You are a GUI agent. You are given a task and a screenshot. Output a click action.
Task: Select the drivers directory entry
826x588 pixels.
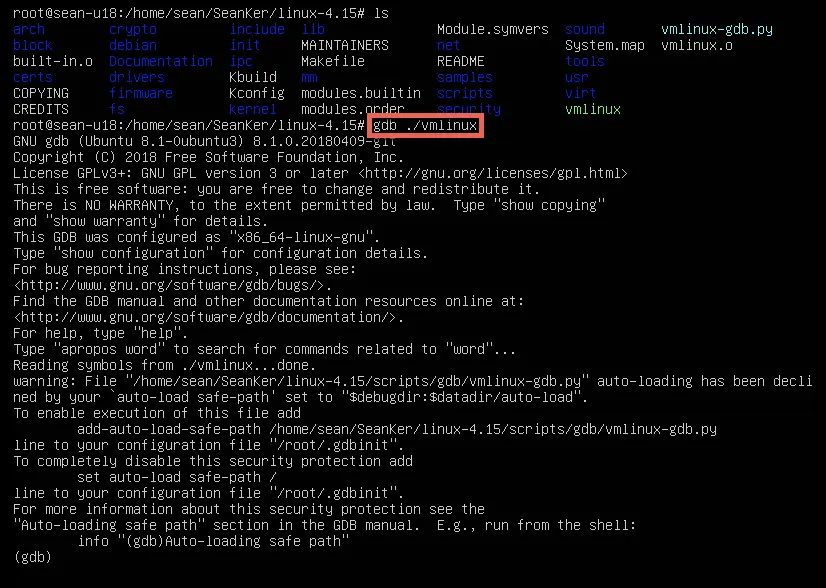[137, 77]
